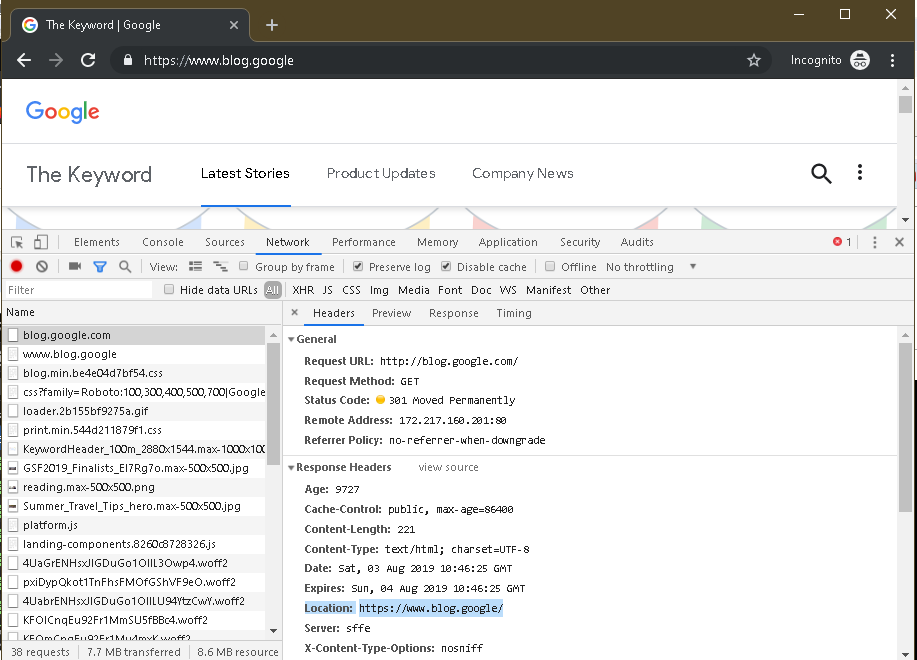Image resolution: width=917 pixels, height=660 pixels.
Task: Filter requests by JS
Action: pos(328,290)
